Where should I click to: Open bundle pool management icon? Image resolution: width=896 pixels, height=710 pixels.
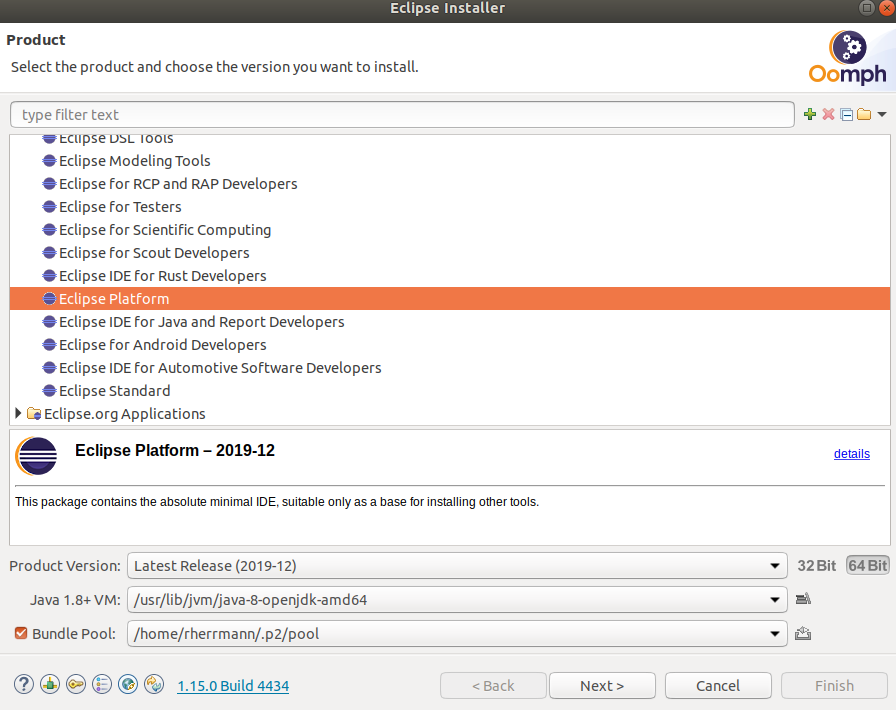click(x=803, y=633)
